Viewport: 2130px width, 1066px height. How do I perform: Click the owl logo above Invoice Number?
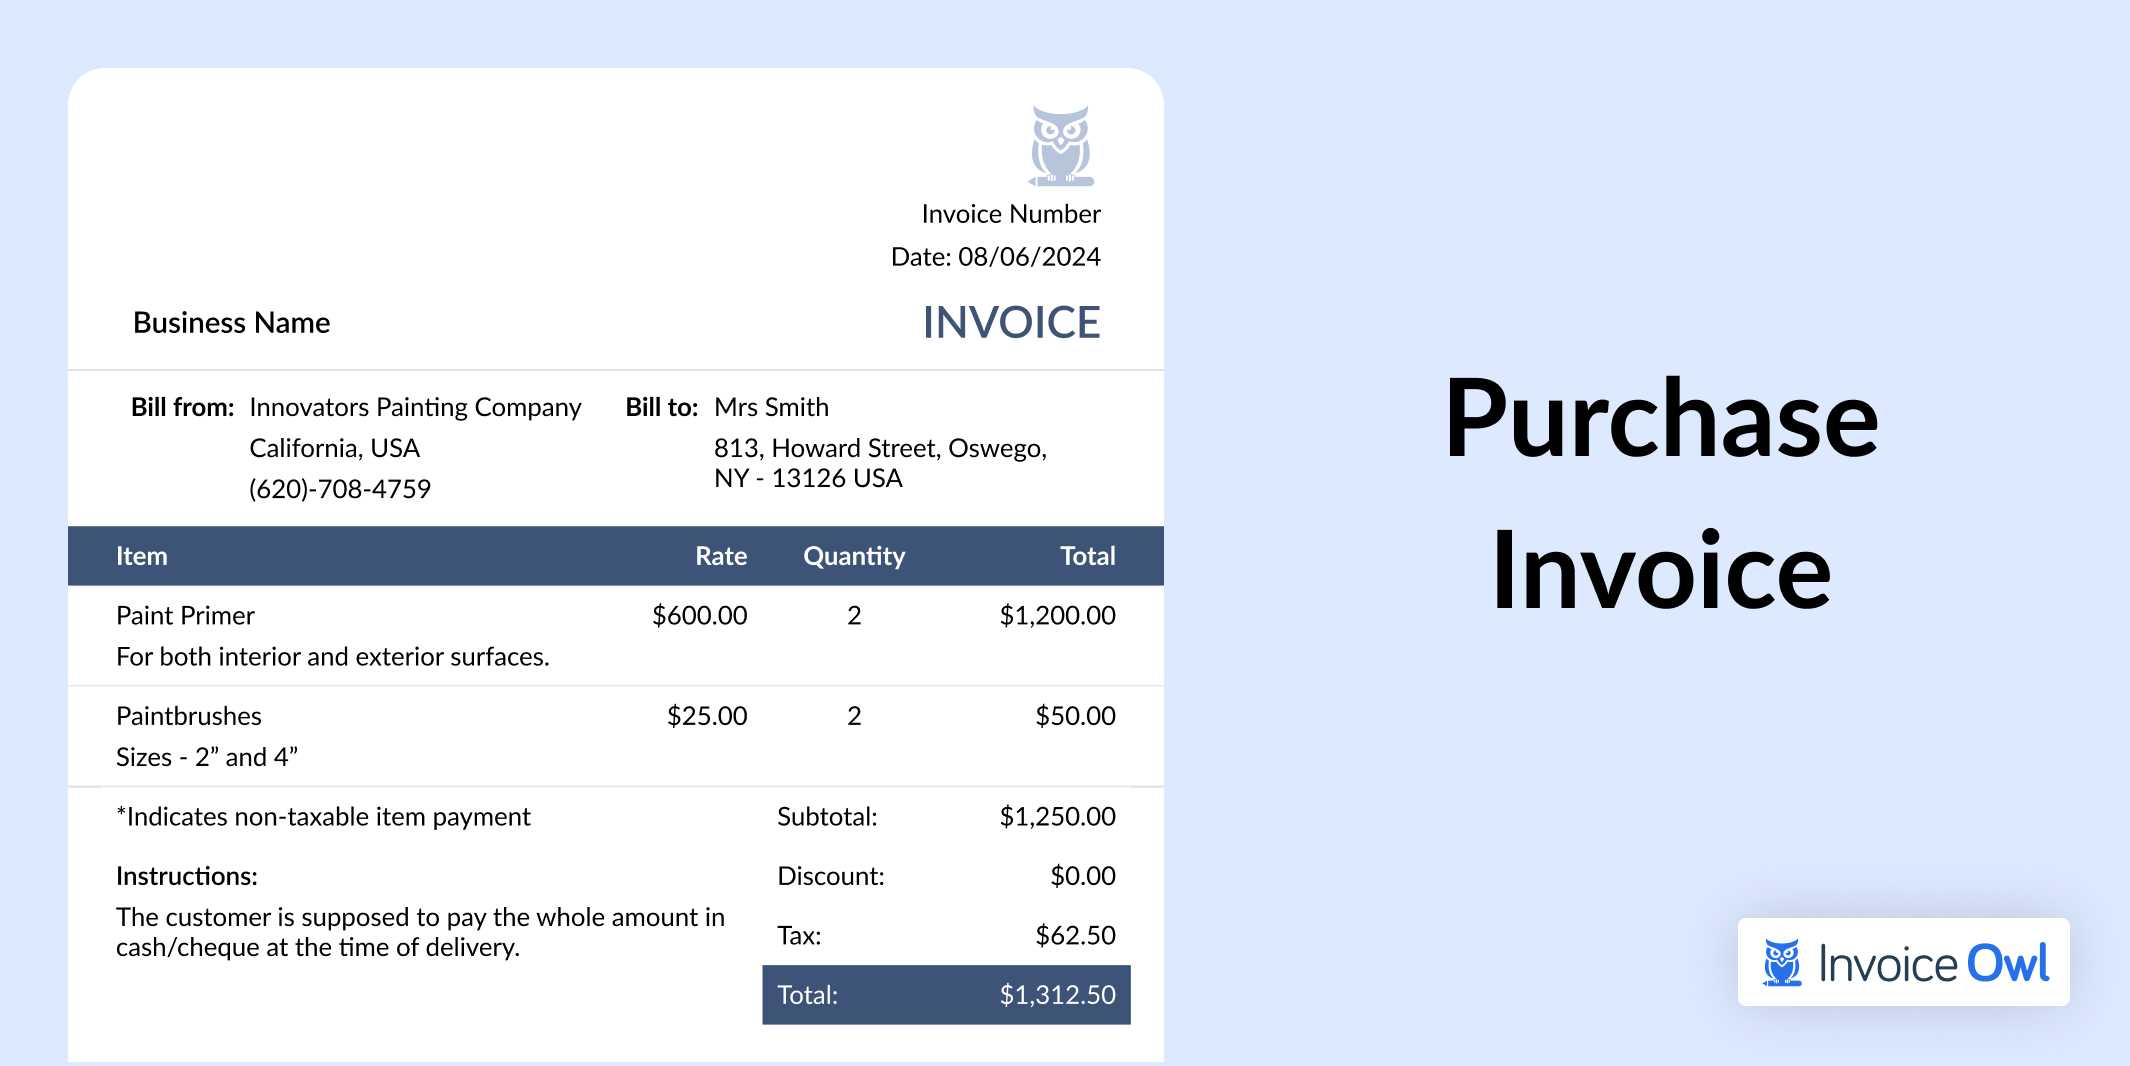coord(1061,146)
